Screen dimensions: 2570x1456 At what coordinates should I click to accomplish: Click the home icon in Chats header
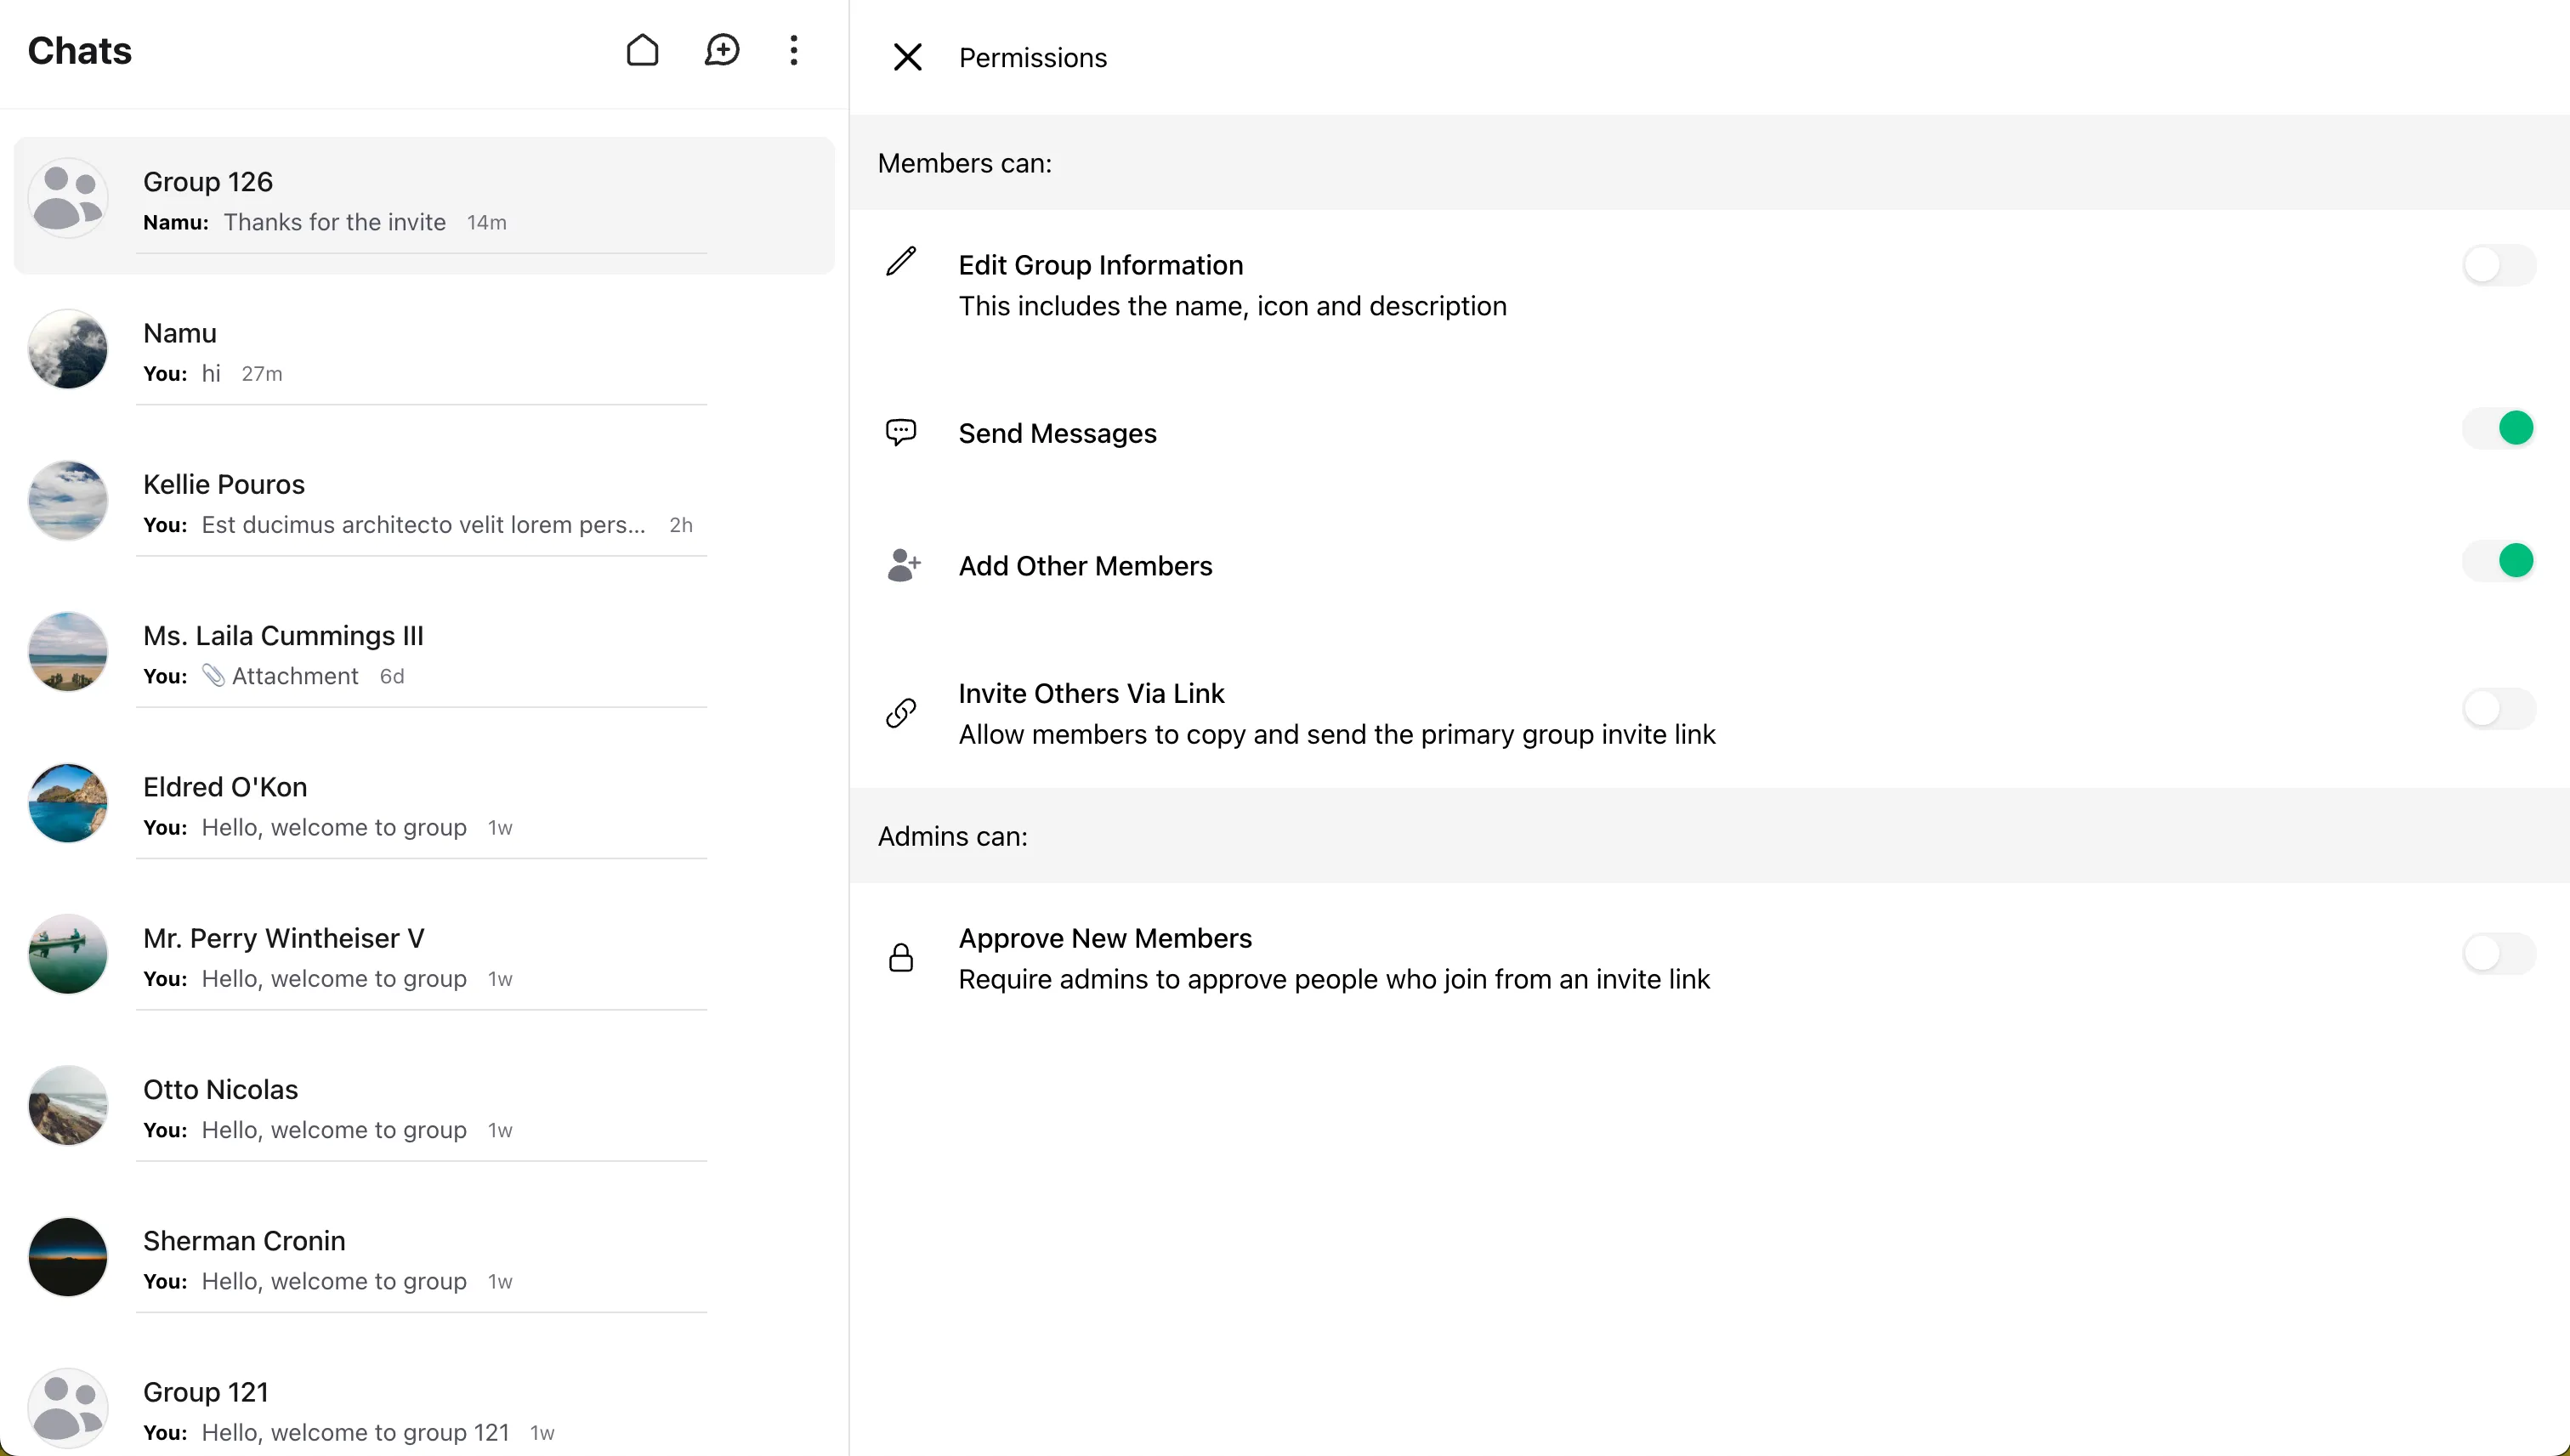(642, 50)
